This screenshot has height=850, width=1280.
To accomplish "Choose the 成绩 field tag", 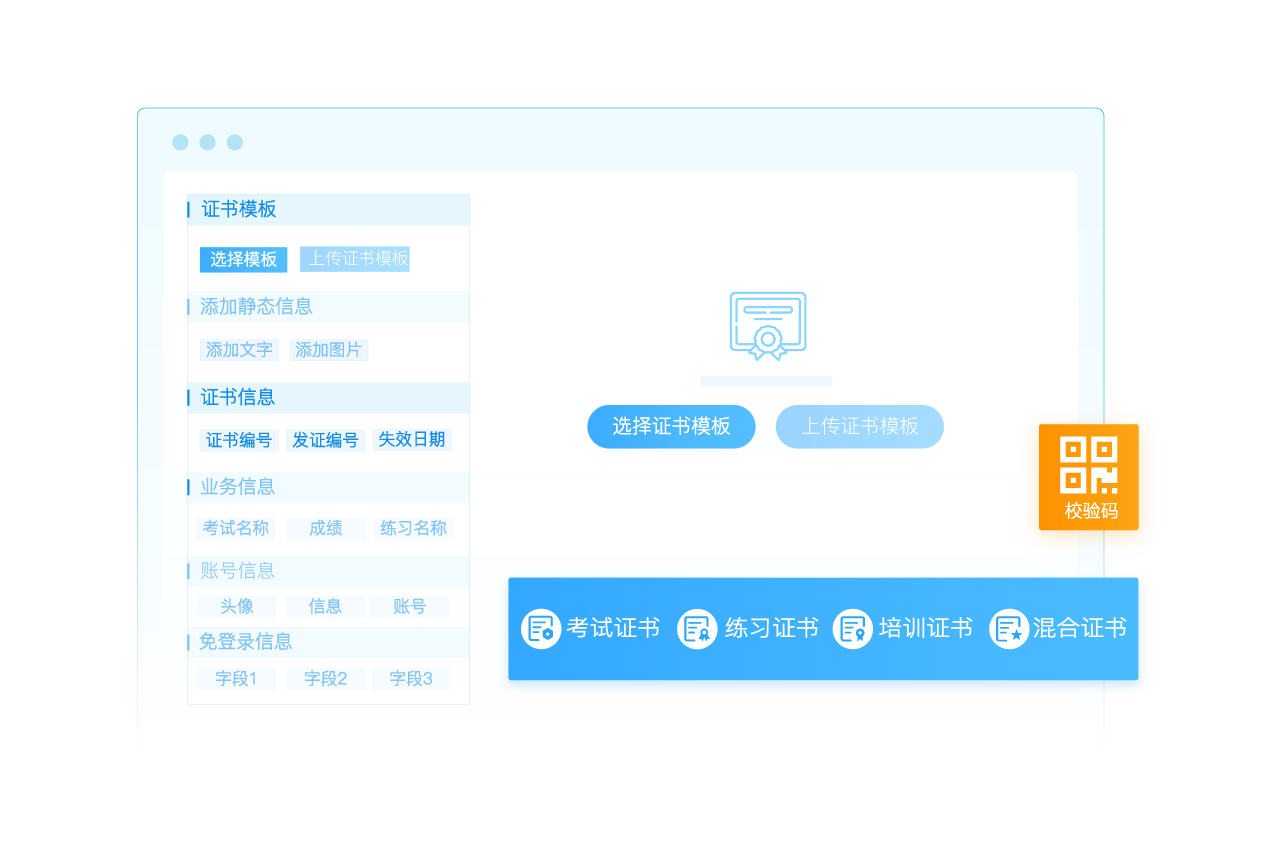I will 325,528.
